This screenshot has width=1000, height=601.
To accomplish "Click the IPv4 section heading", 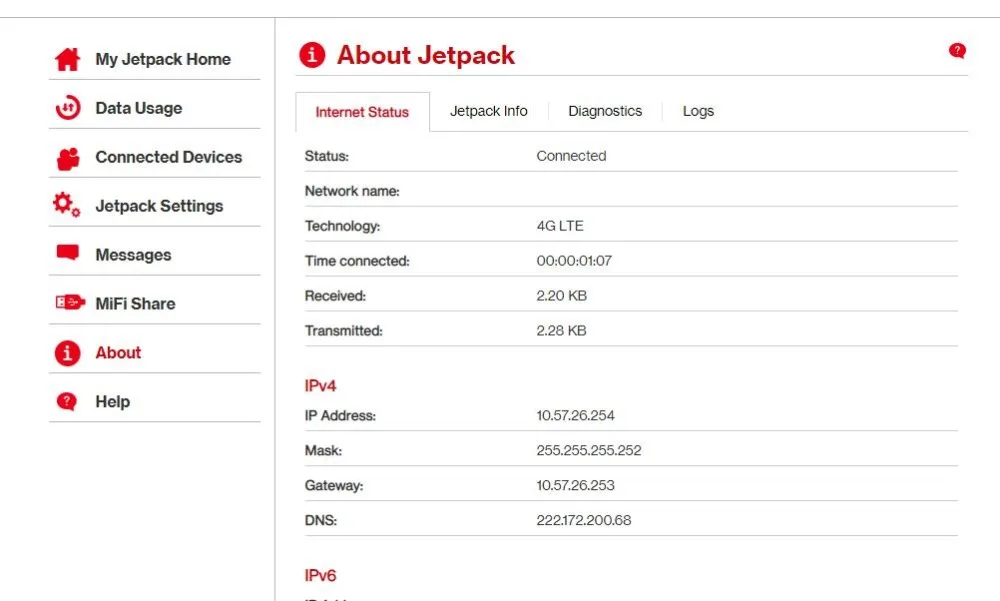I will [320, 386].
